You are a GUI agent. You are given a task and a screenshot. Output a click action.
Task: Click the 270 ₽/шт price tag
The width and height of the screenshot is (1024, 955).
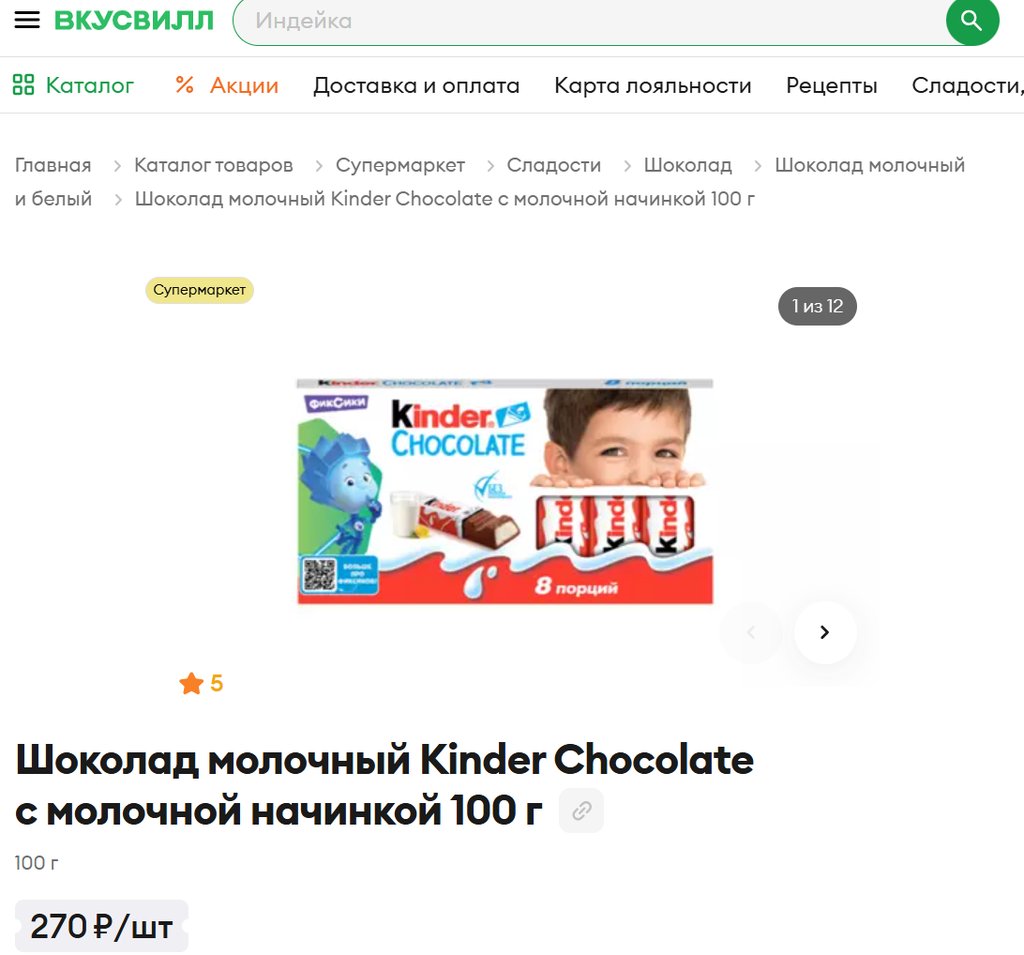pos(101,926)
